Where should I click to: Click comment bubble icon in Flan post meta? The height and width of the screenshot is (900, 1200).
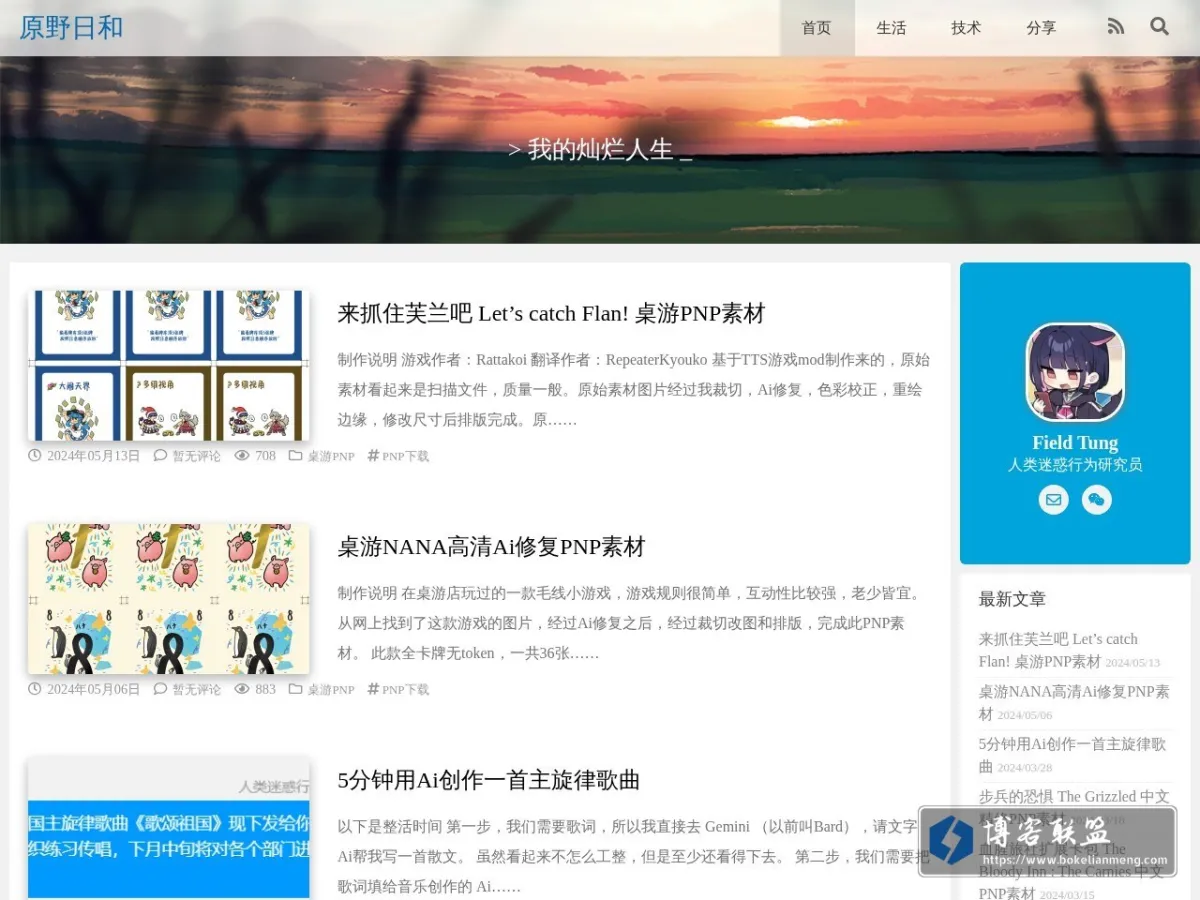point(160,455)
